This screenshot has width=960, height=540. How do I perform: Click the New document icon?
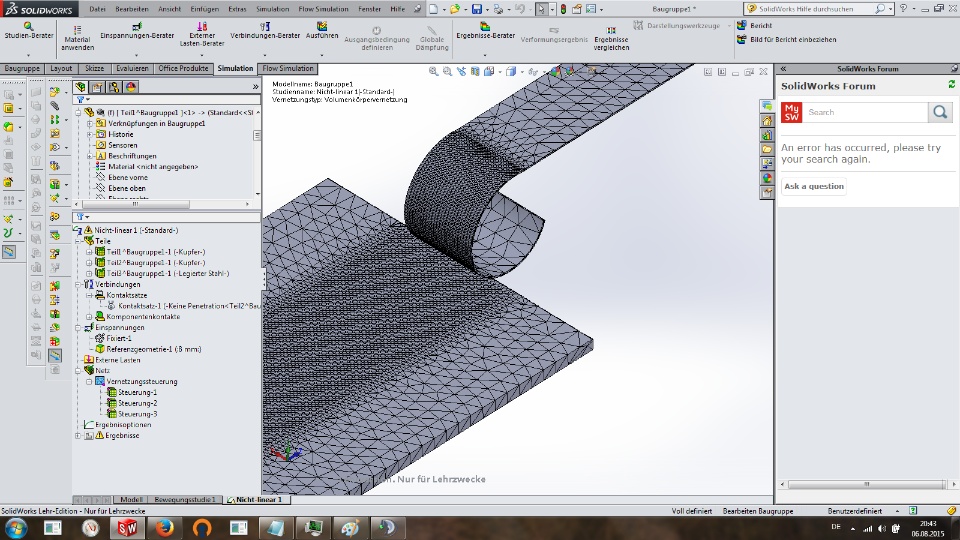pyautogui.click(x=433, y=9)
